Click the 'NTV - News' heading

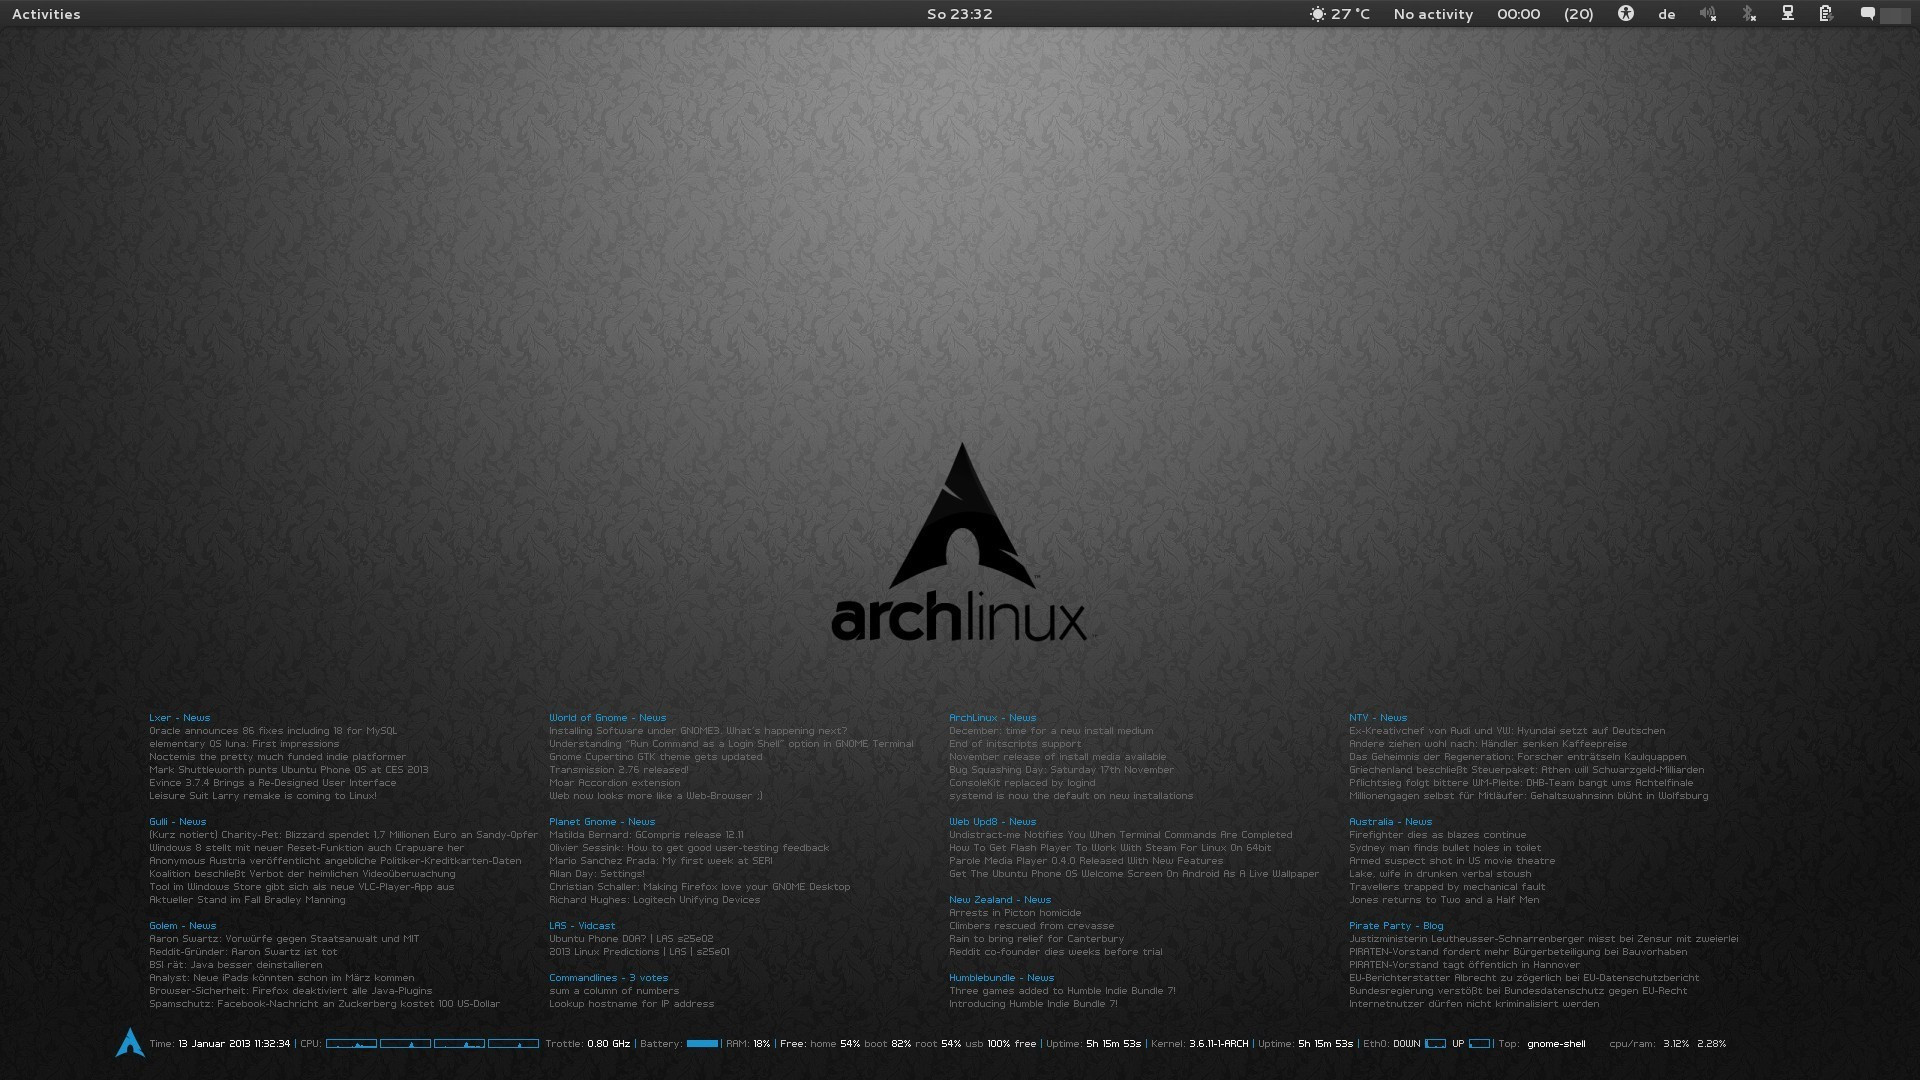[x=1378, y=717]
